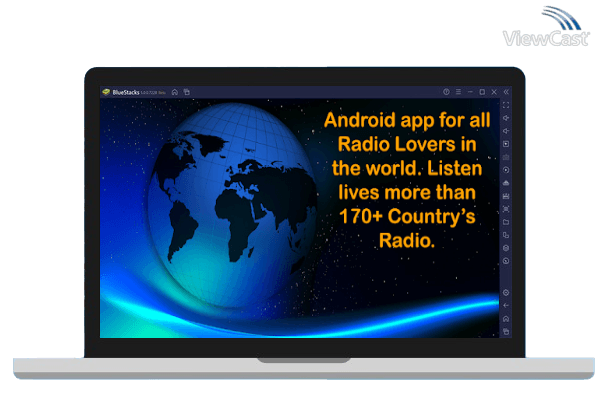Close the BlueStacks window

[x=494, y=92]
